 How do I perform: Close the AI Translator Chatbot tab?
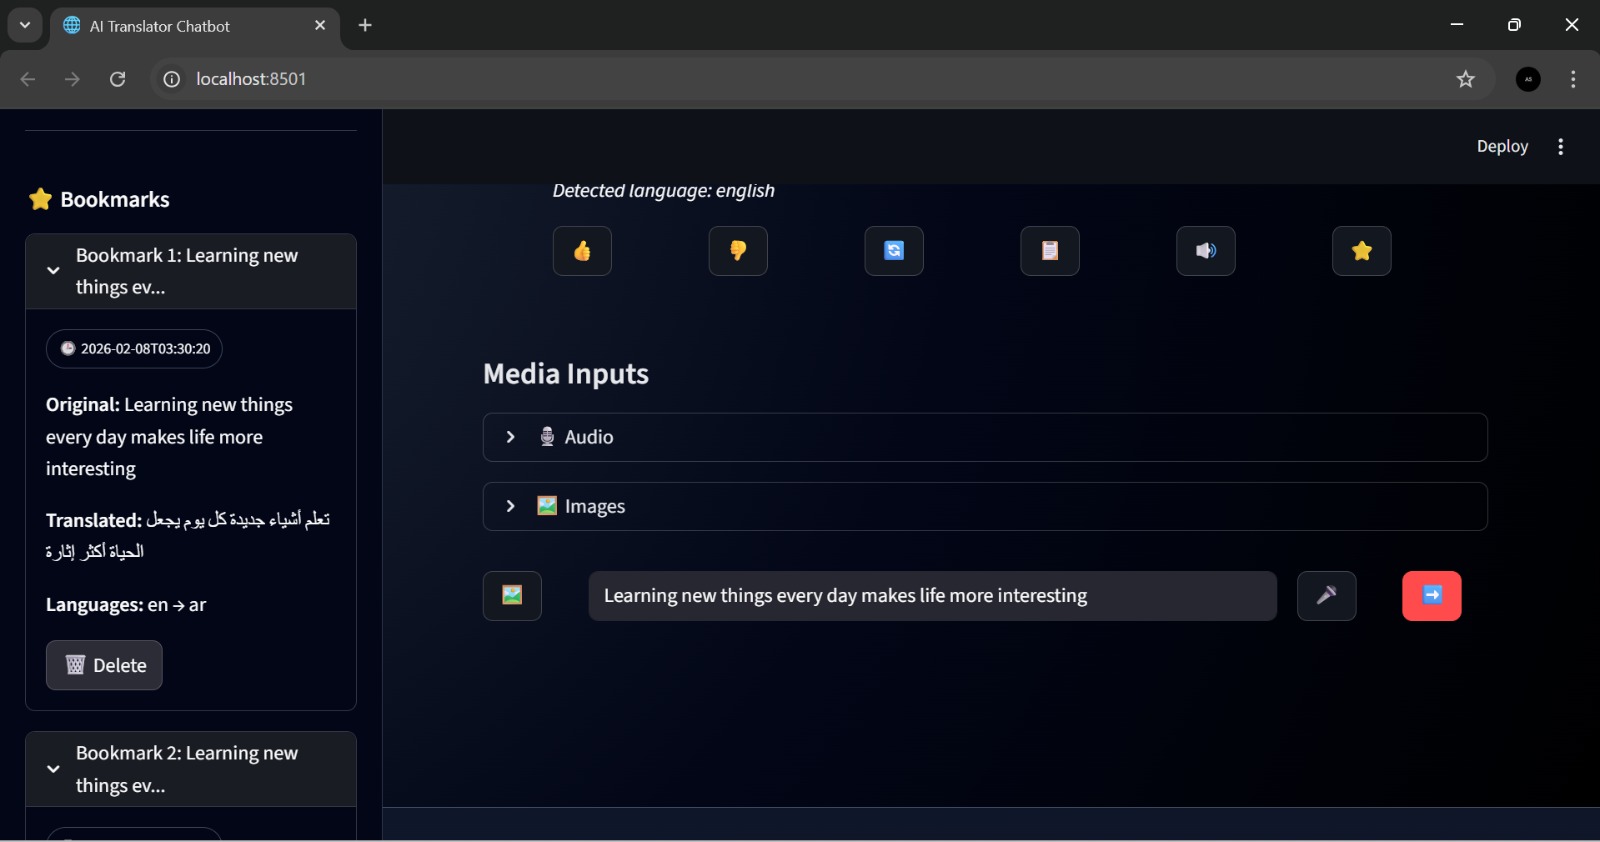point(320,25)
